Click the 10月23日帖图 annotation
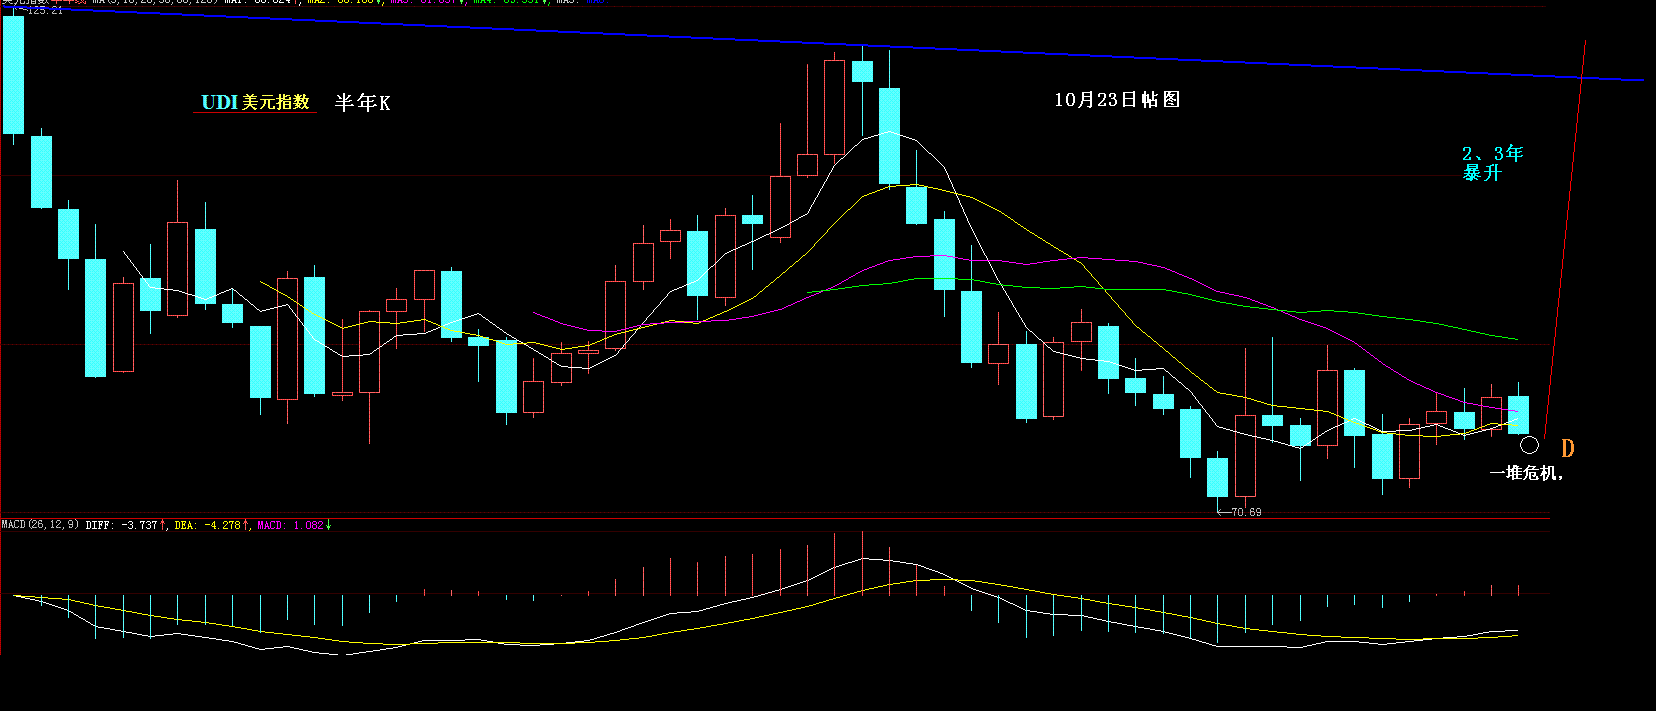 1117,99
